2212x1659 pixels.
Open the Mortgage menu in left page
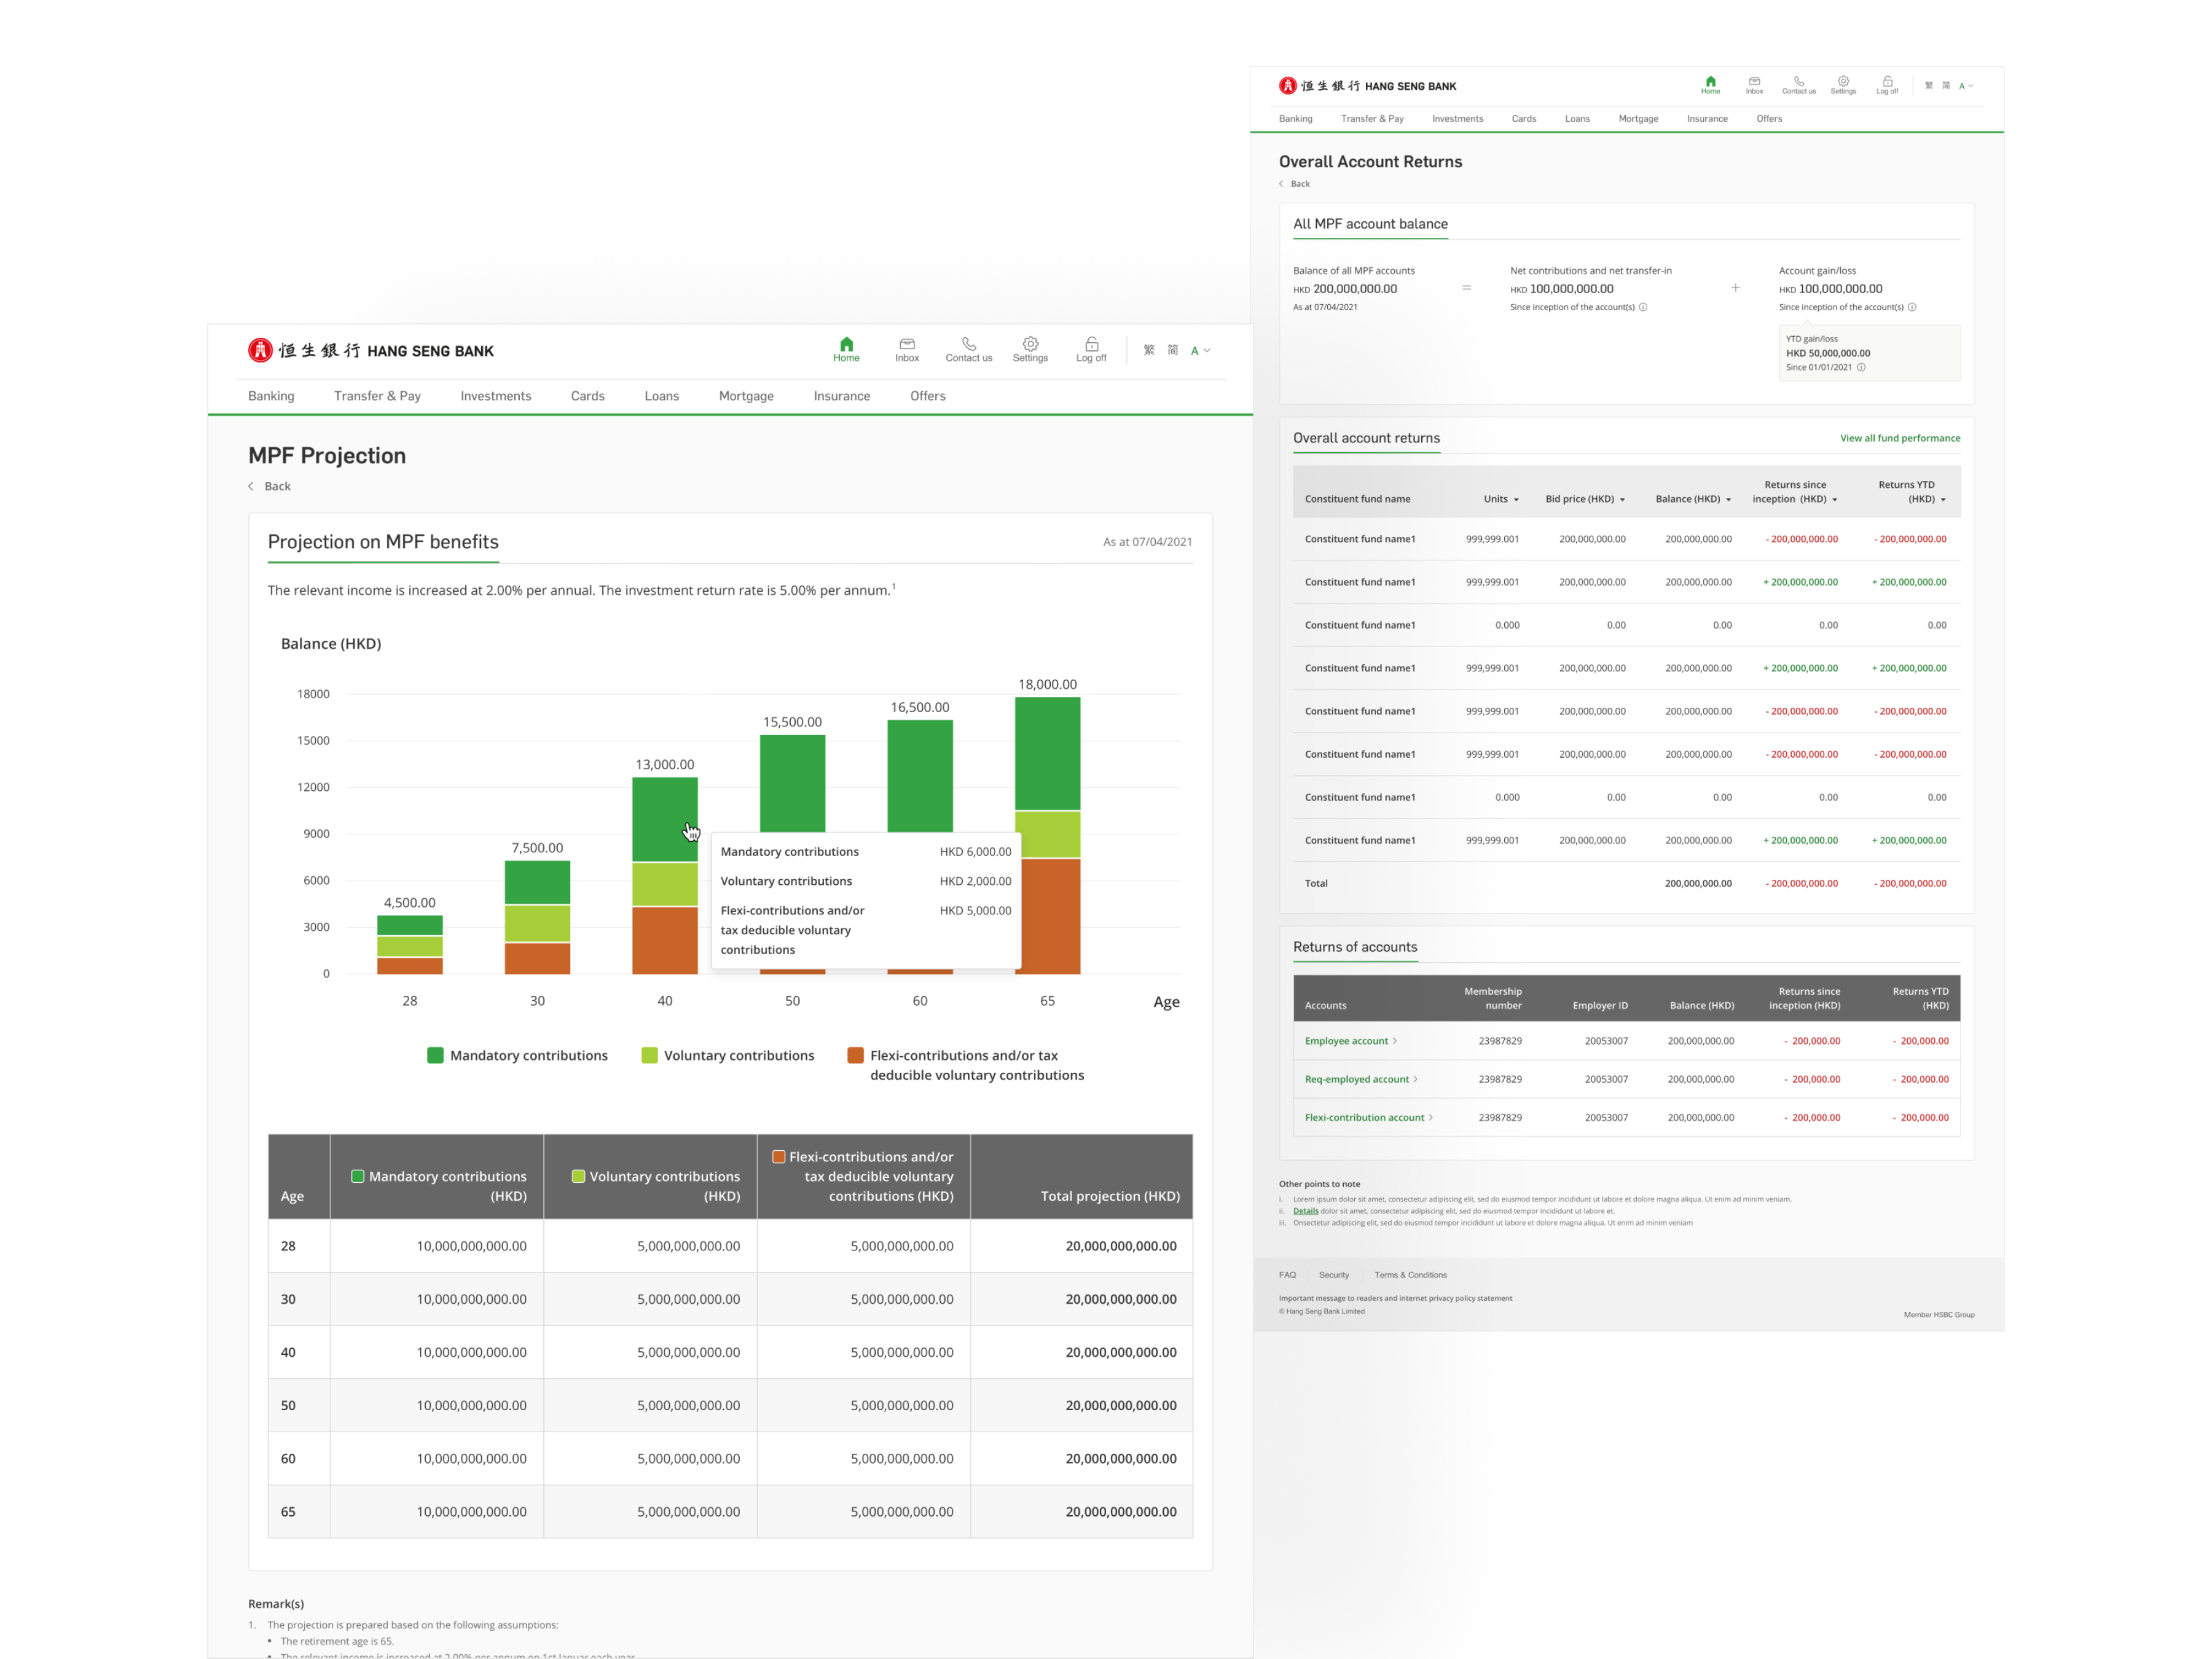pos(746,396)
